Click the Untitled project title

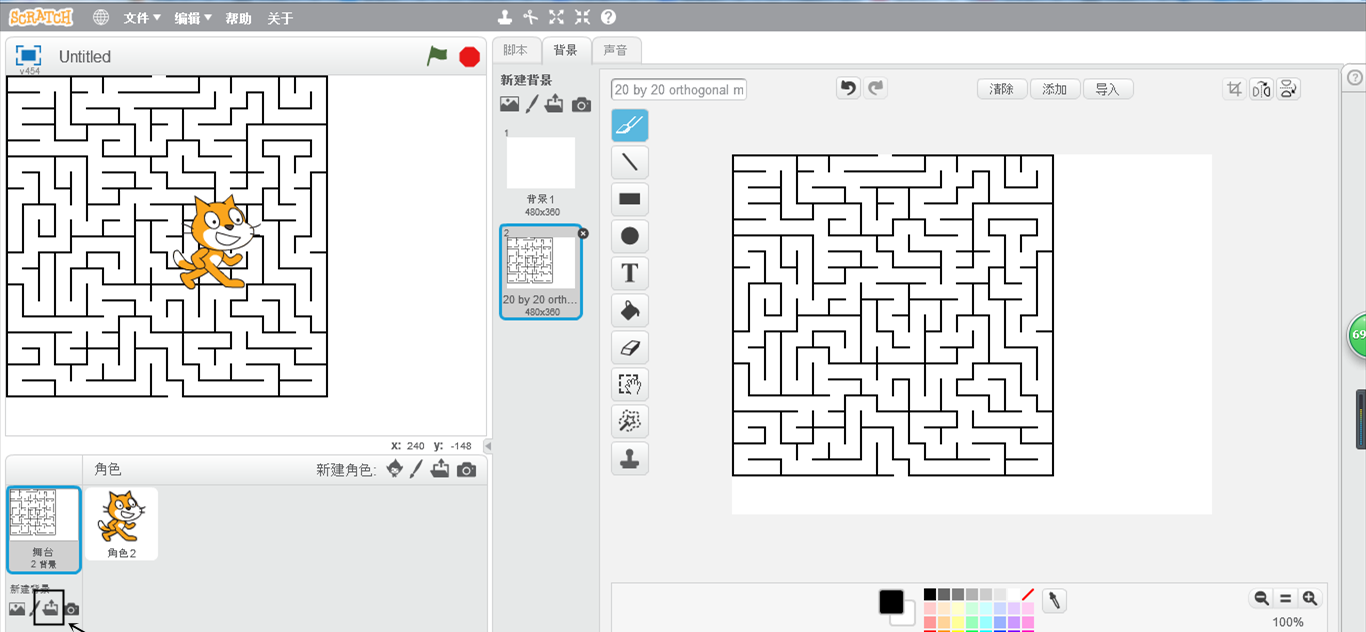[x=85, y=57]
